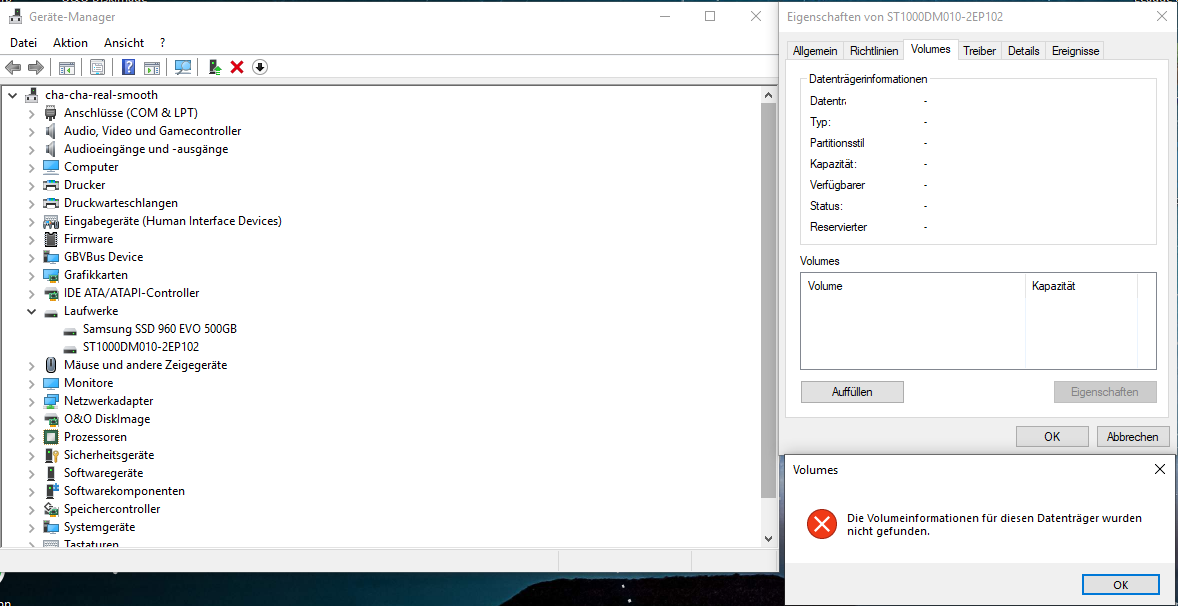
Task: Click the Samsung SSD 960 EVO drive icon
Action: [x=70, y=330]
